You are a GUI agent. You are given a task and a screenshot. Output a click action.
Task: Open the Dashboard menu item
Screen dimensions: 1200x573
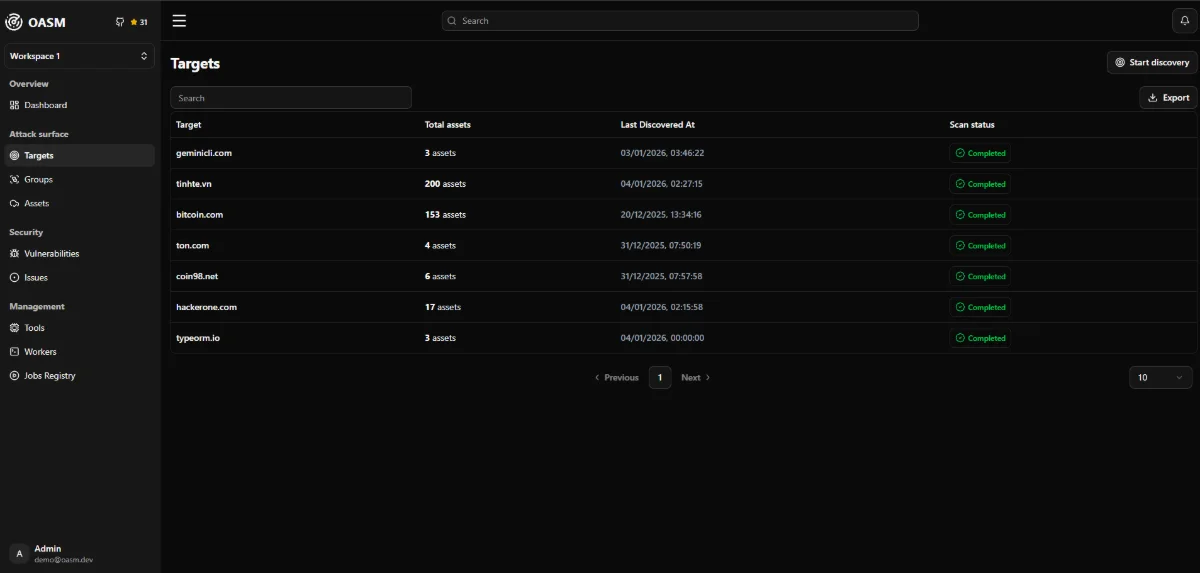pyautogui.click(x=79, y=105)
